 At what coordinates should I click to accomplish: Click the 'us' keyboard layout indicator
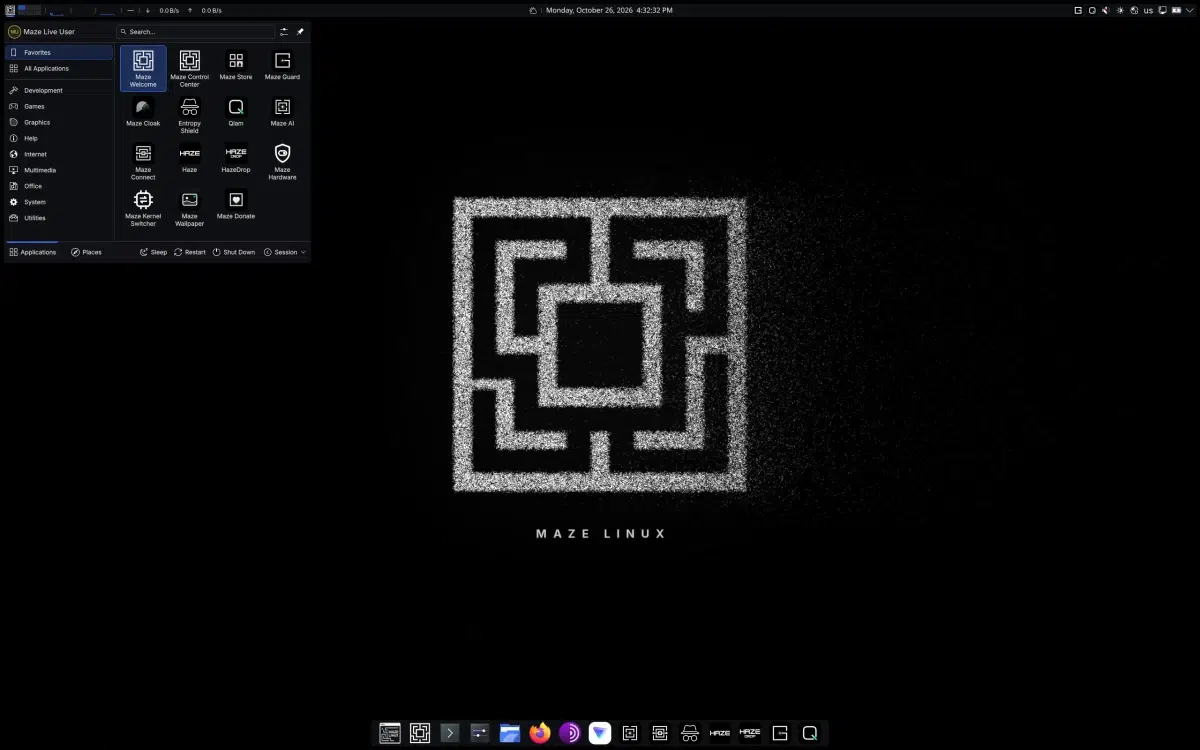coord(1148,10)
